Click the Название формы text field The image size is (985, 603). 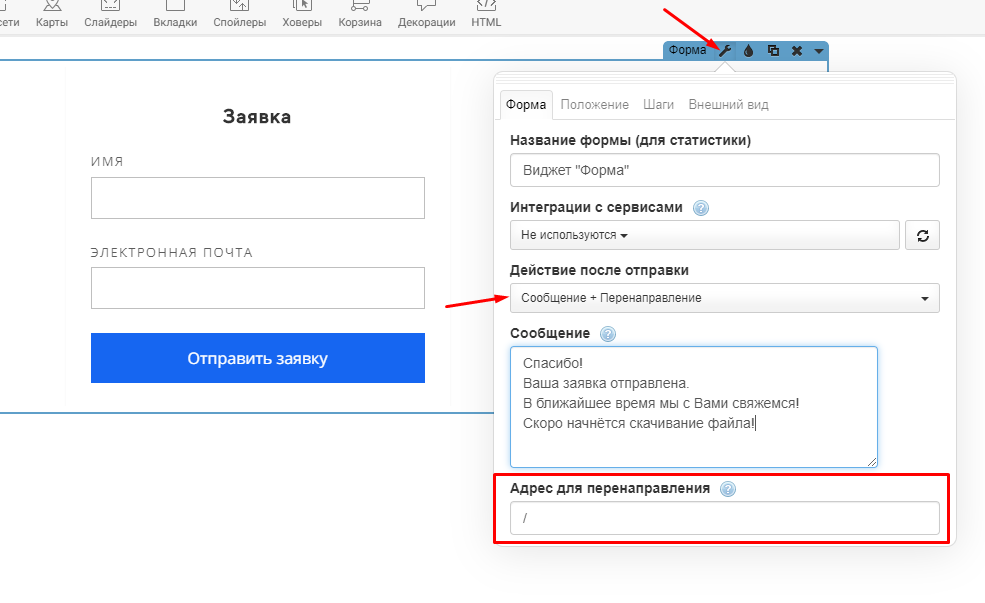tap(724, 170)
